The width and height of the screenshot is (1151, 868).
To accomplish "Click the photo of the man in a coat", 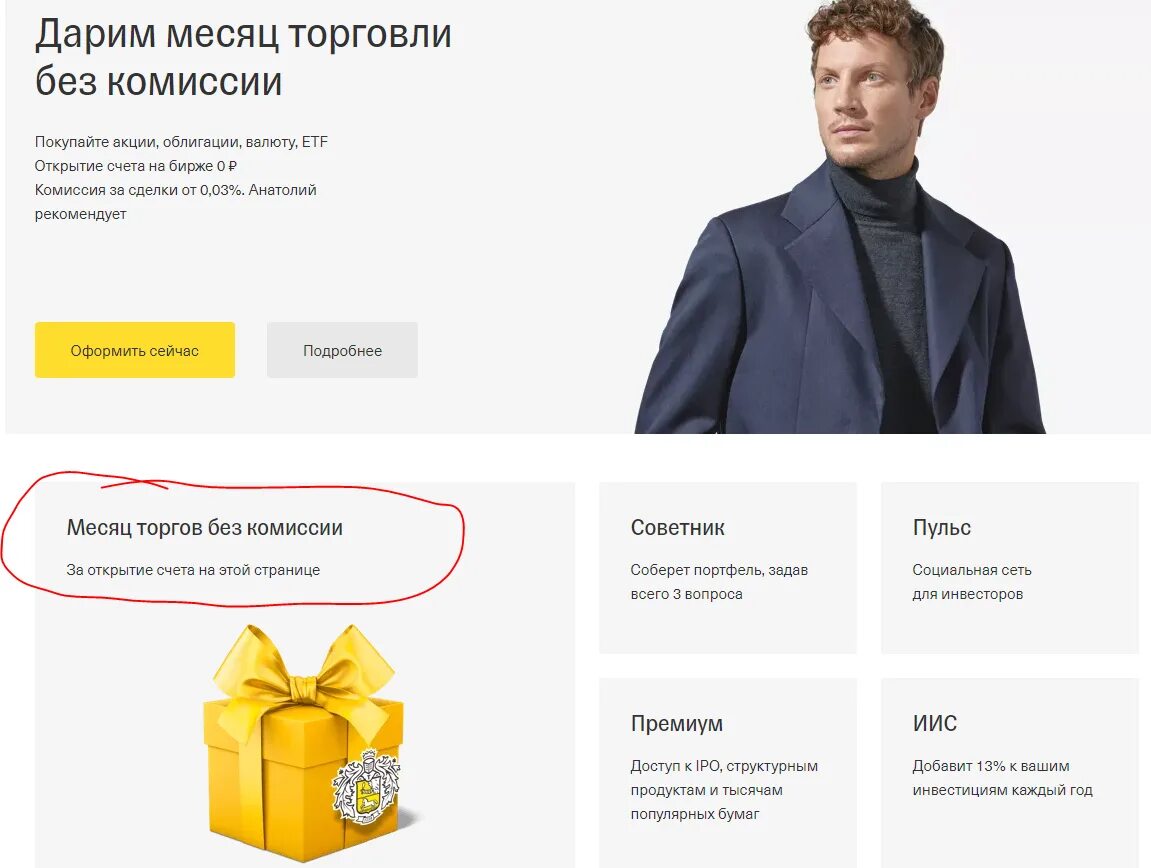I will coord(839,217).
